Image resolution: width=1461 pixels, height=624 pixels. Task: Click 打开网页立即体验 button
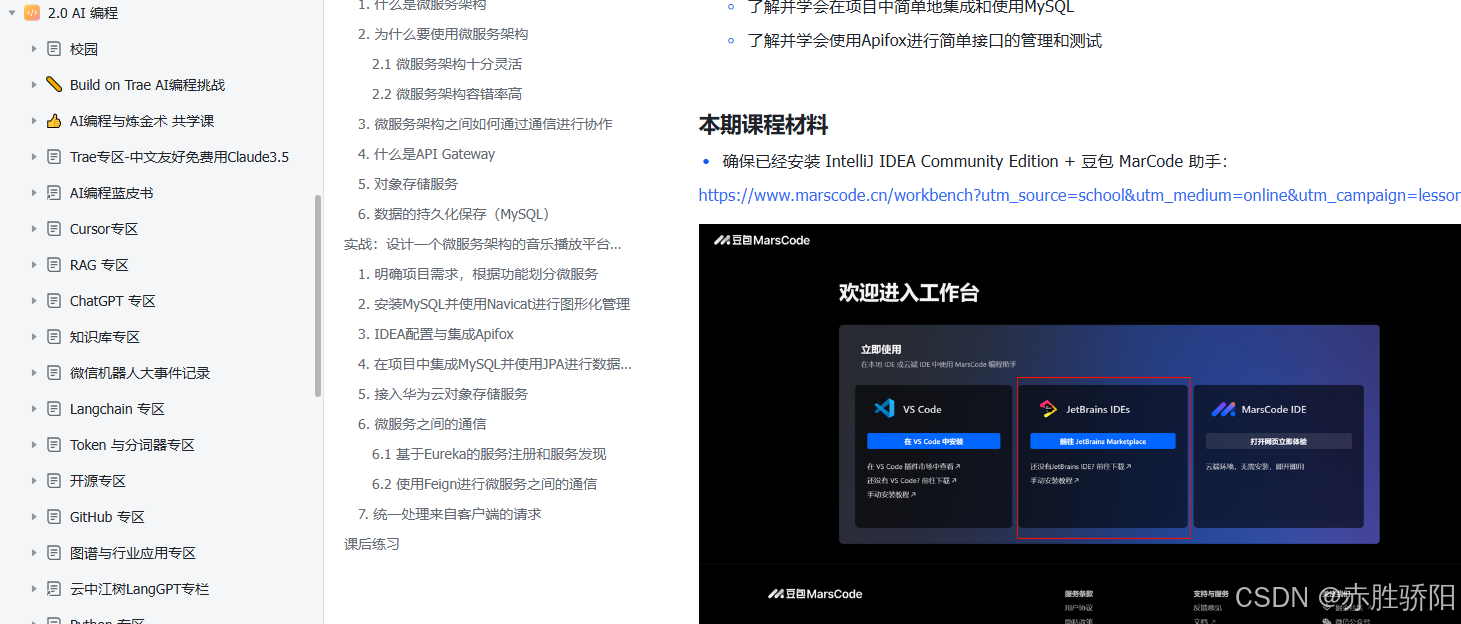click(x=1278, y=441)
